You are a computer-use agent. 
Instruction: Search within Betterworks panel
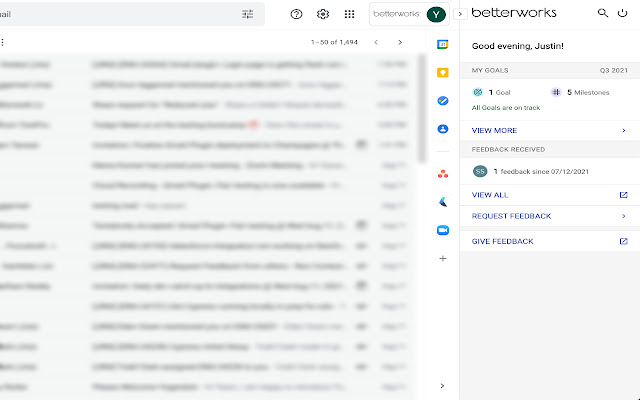tap(602, 13)
